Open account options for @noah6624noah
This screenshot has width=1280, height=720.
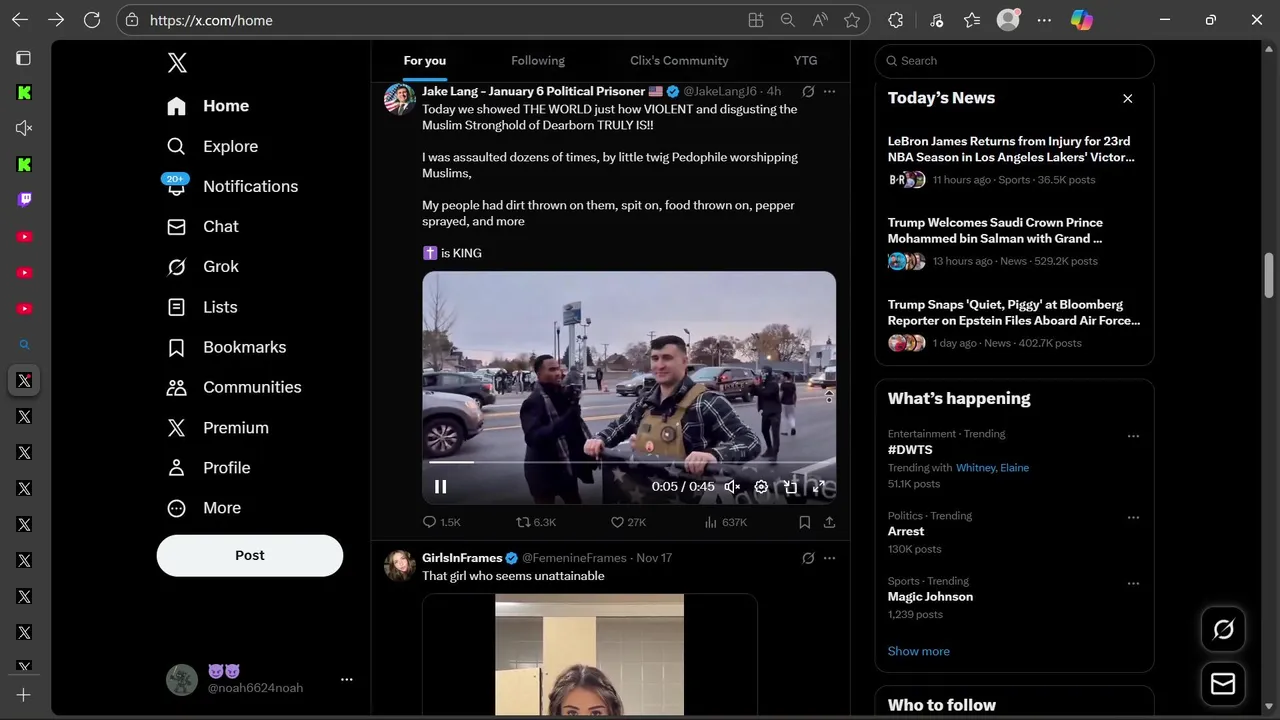point(347,679)
